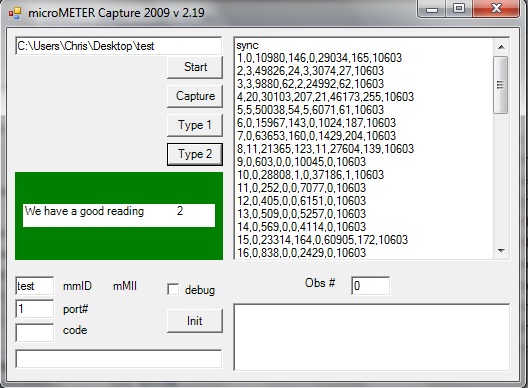Click the file path field C:\Users\Chris\Desktop\test
528x388 pixels.
[119, 46]
